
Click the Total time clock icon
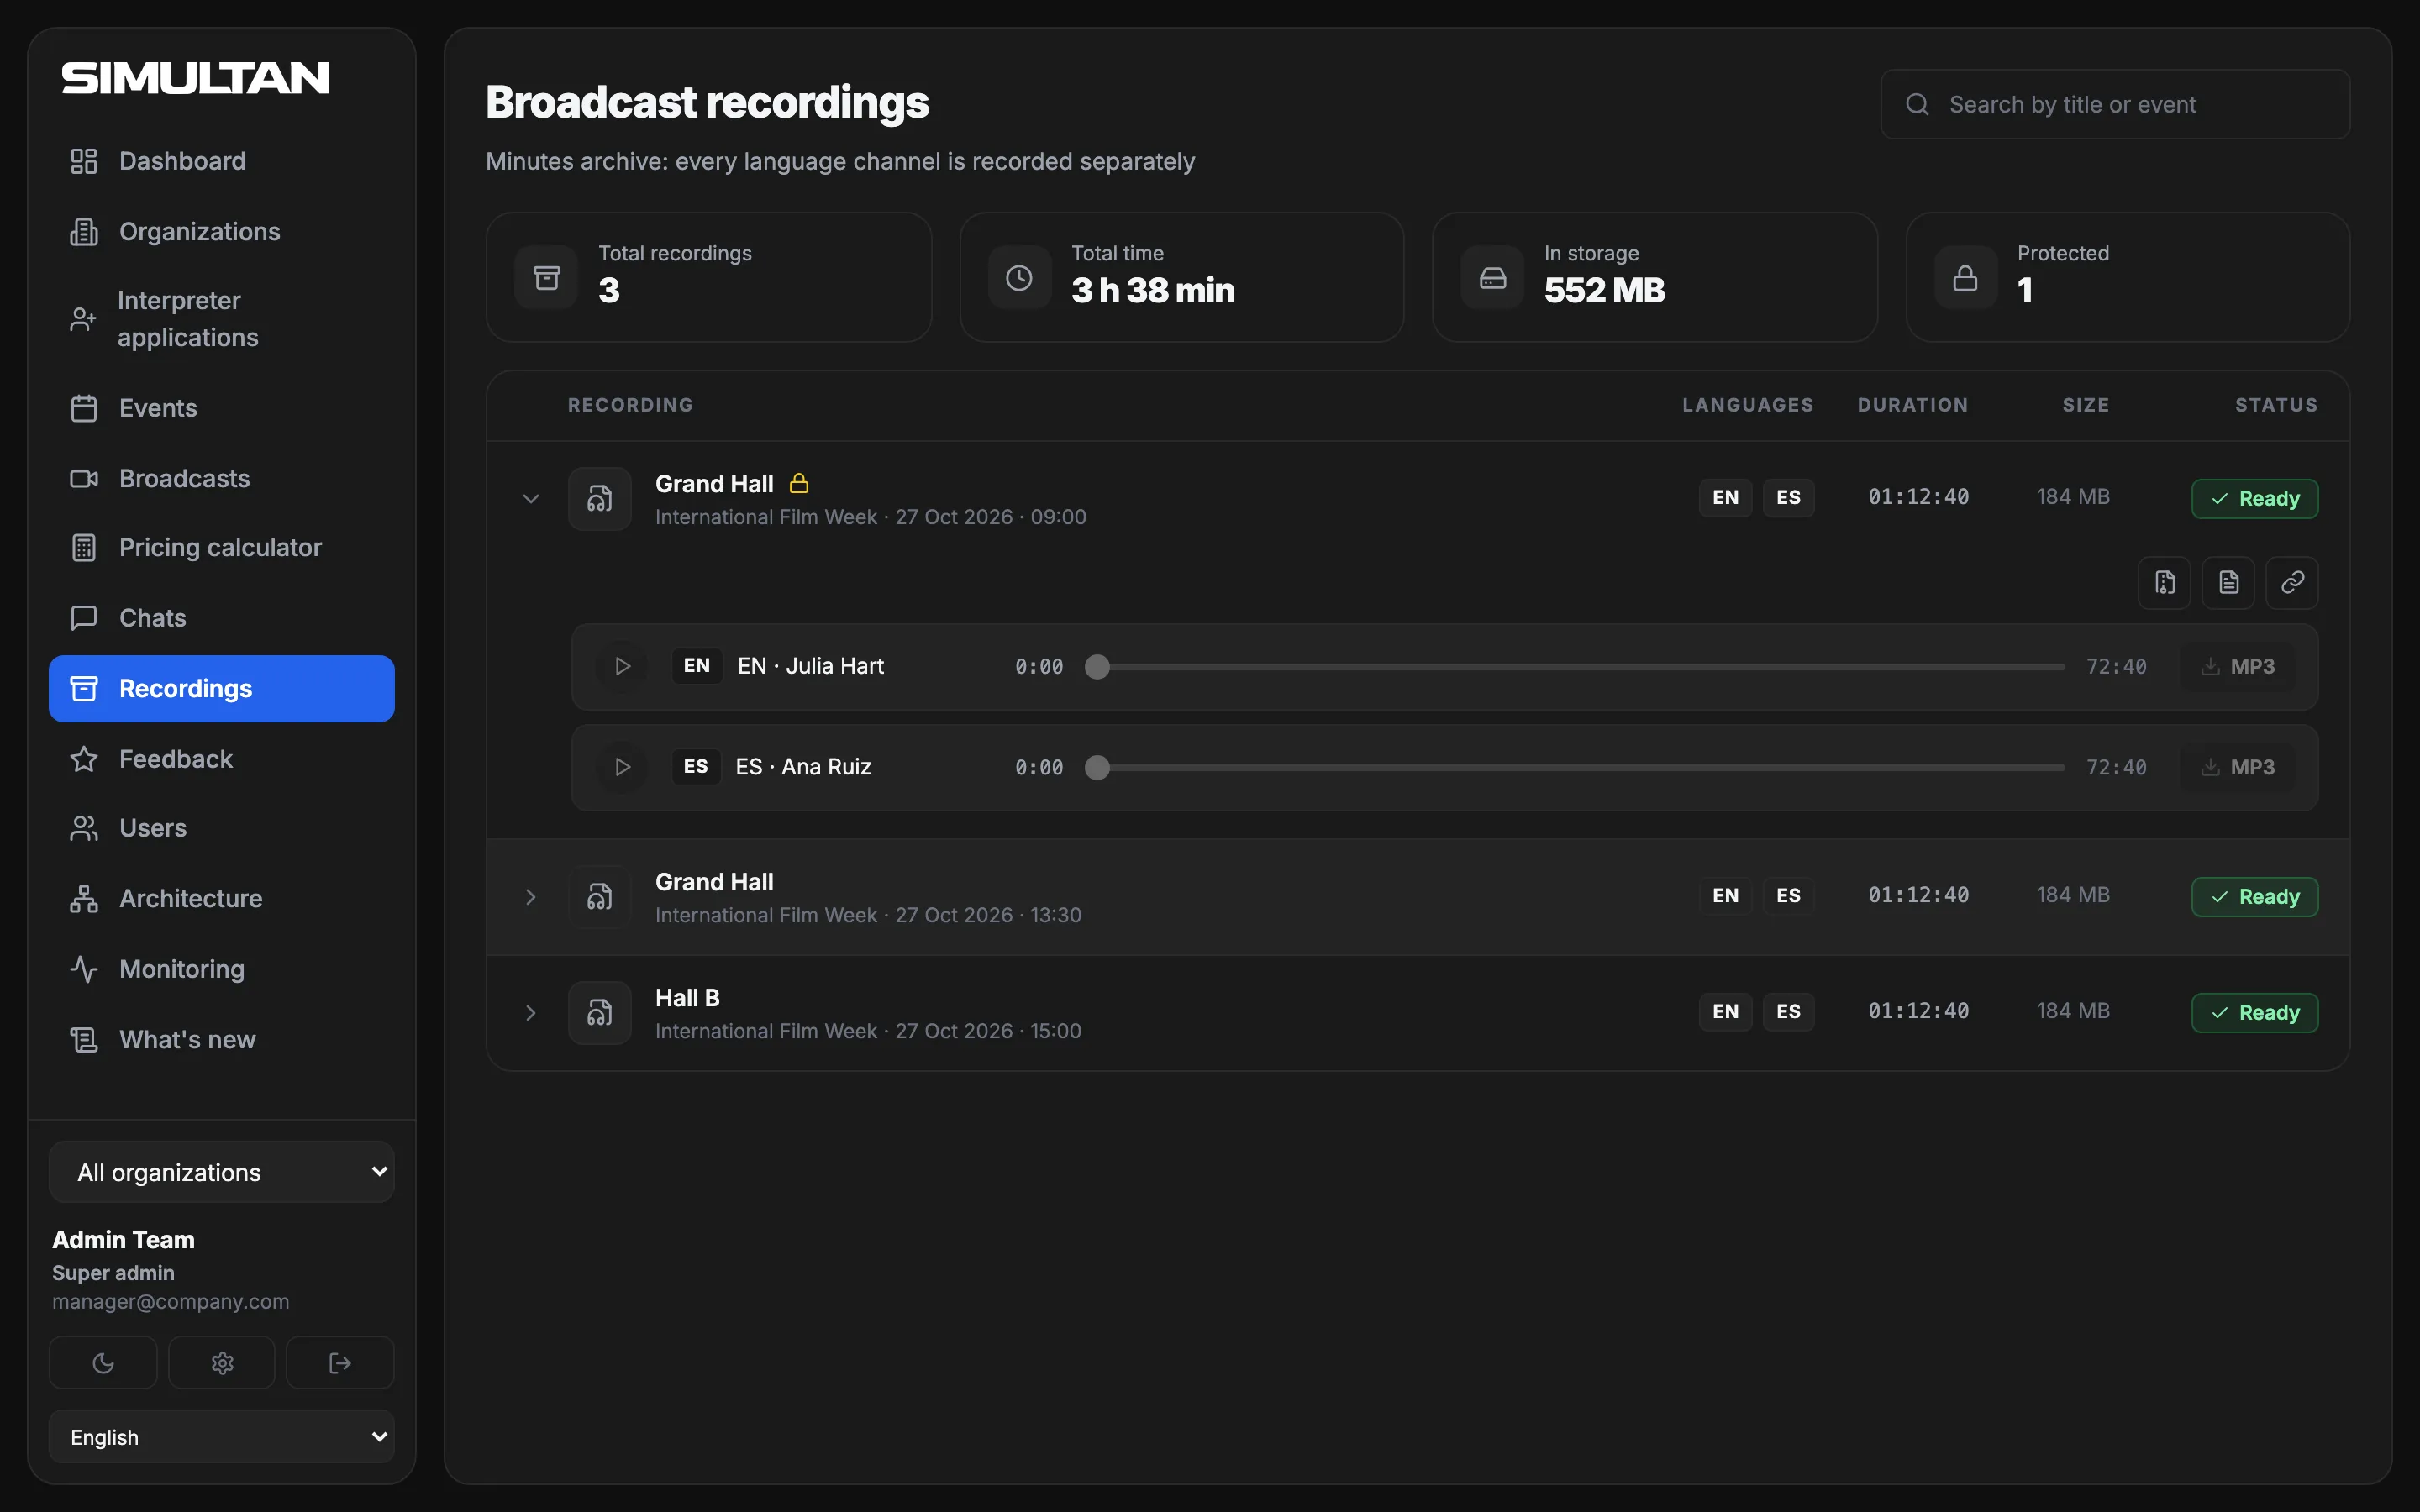pyautogui.click(x=1019, y=277)
